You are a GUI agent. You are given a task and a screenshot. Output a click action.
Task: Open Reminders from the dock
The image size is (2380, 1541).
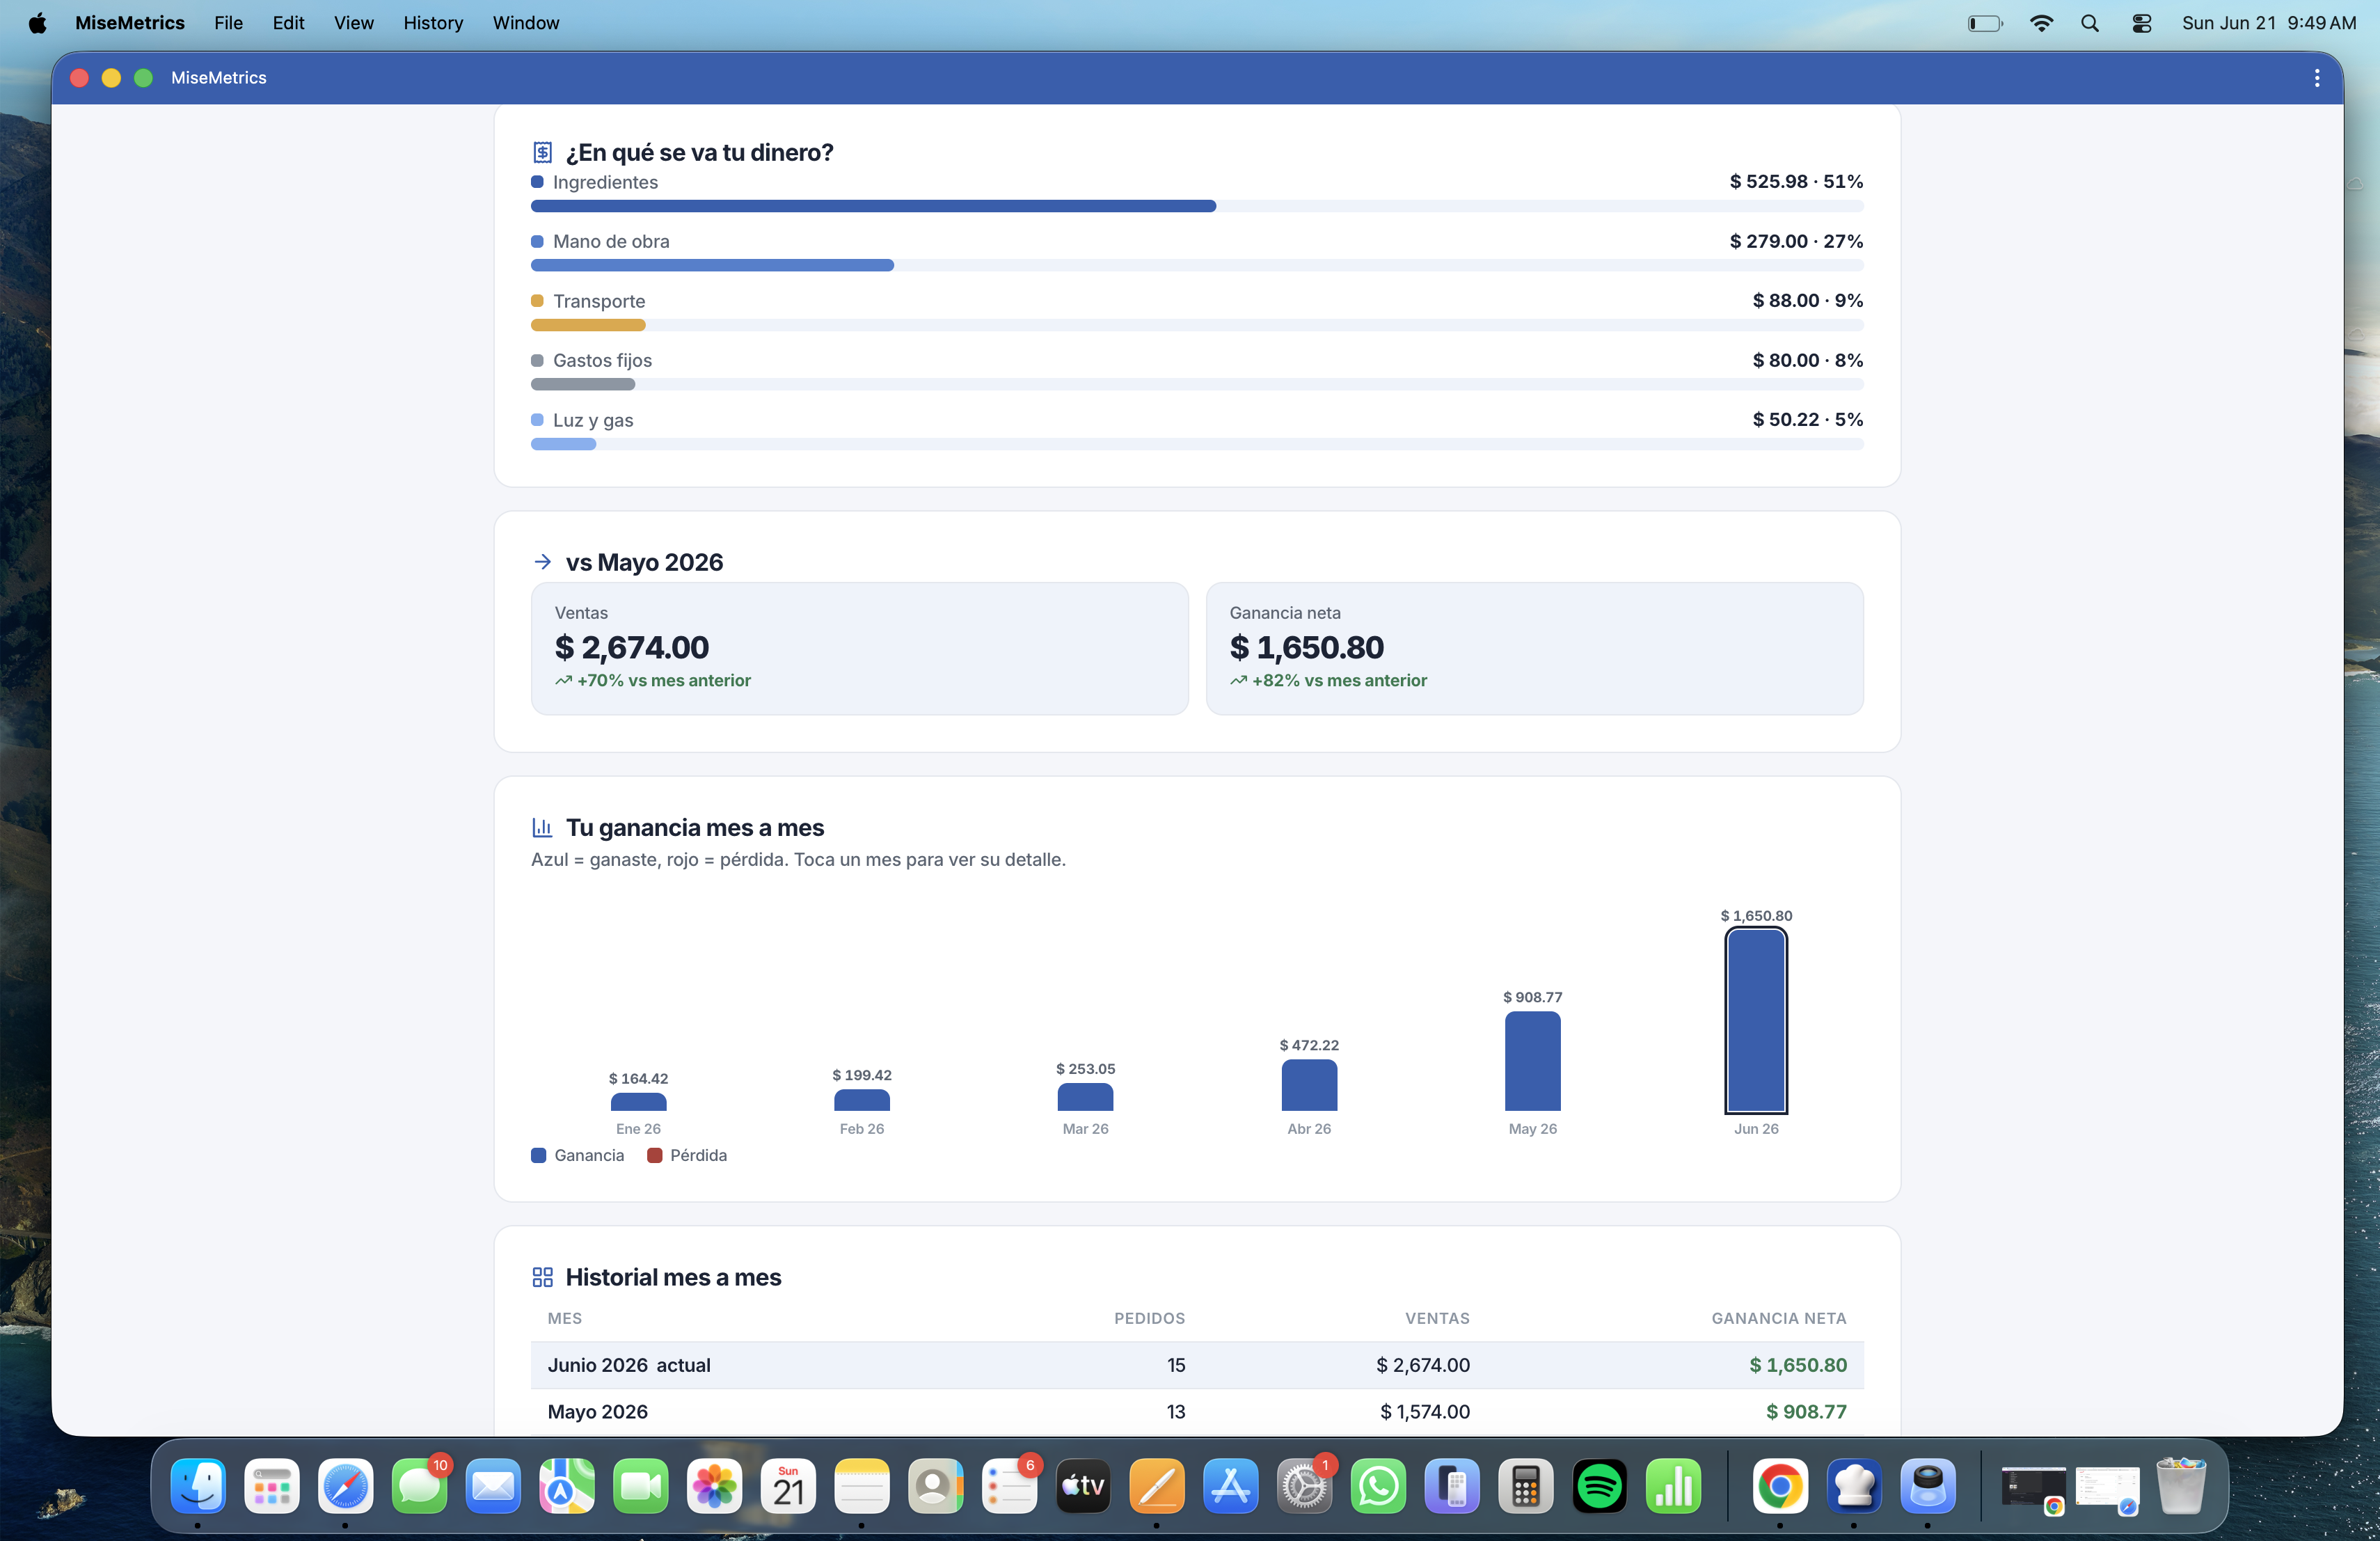(x=1010, y=1486)
